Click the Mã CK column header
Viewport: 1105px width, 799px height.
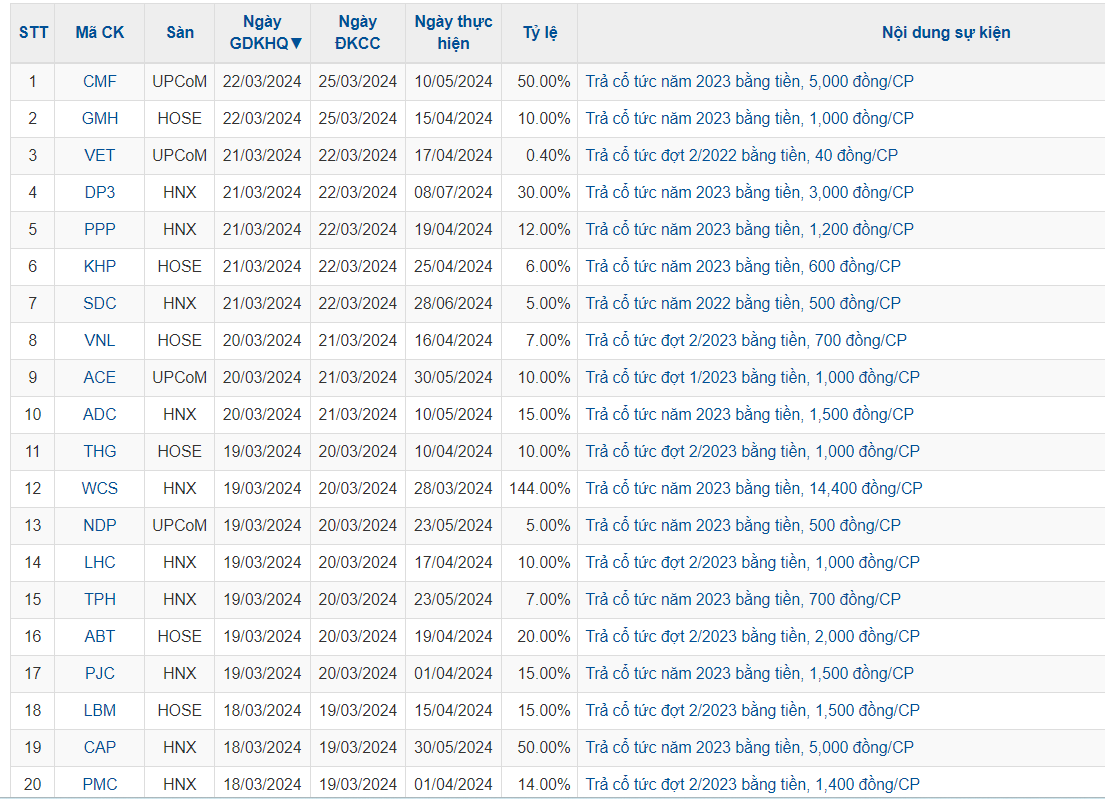pos(100,32)
